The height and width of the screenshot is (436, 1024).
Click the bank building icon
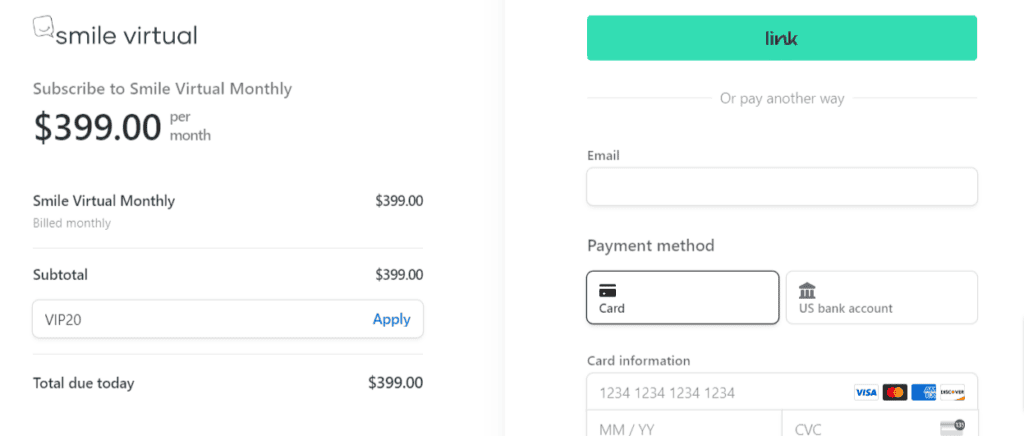[807, 291]
